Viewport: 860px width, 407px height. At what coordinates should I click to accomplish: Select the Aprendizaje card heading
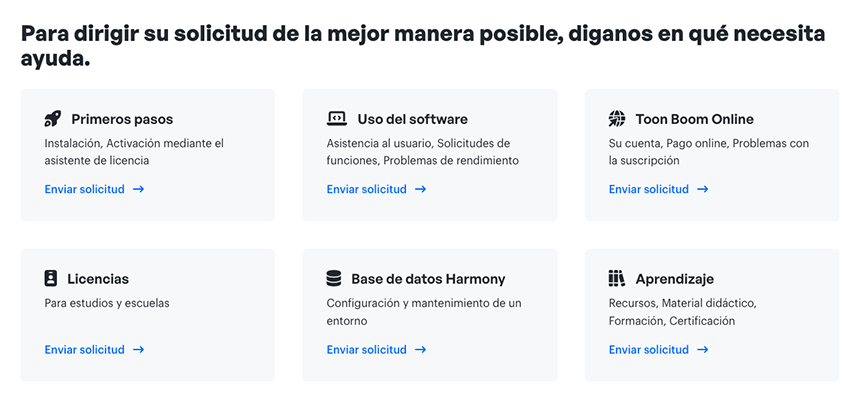tap(675, 279)
